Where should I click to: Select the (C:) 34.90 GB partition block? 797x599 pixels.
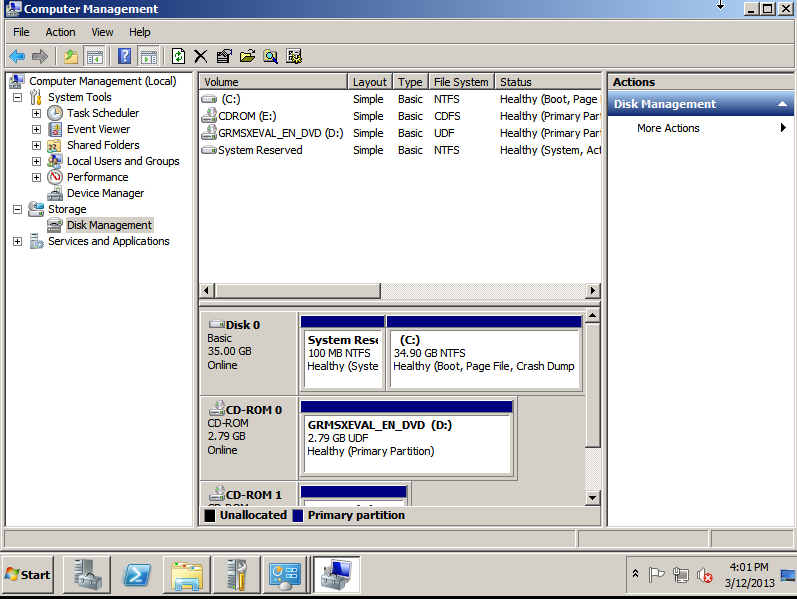click(x=484, y=353)
